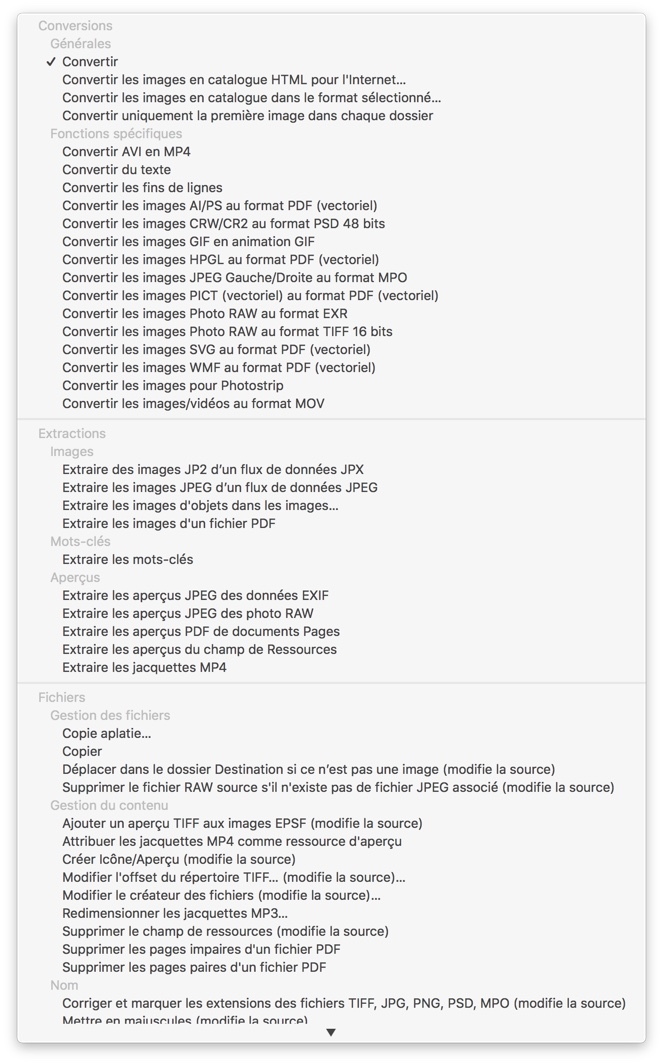The image size is (663, 1064).
Task: Select Convertir les images/vidéos au format MOV
Action: 331,403
